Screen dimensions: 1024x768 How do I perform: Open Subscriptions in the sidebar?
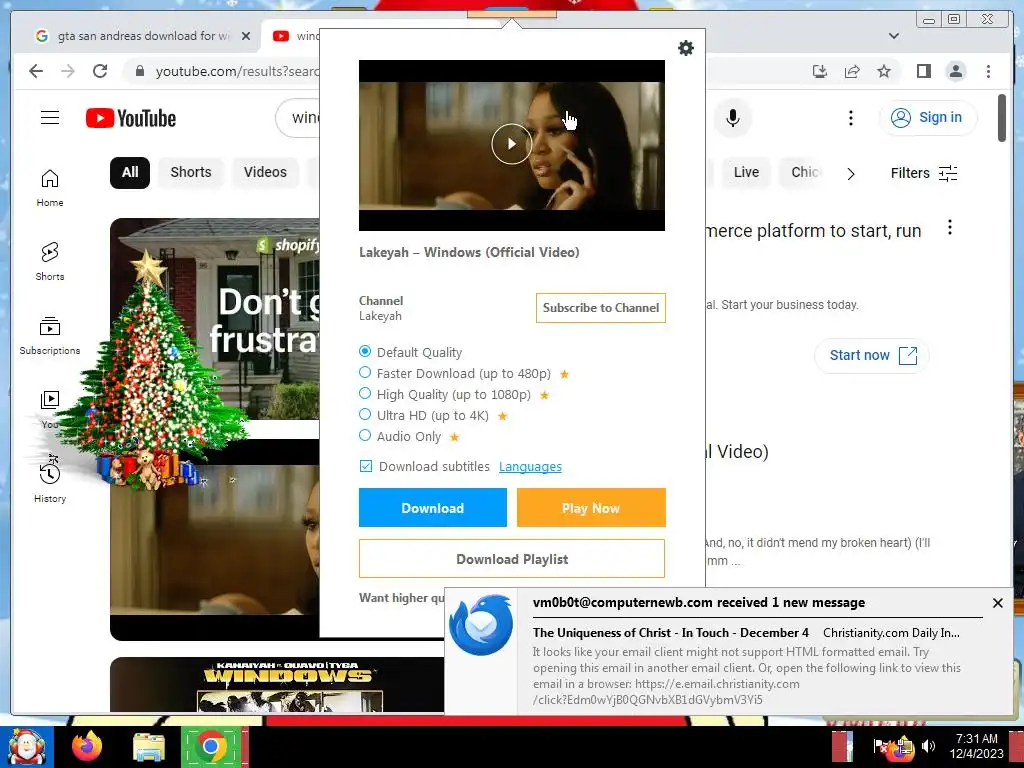(x=50, y=335)
